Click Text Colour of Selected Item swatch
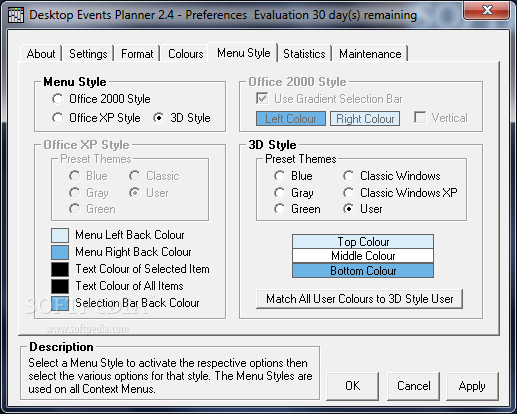 60,269
